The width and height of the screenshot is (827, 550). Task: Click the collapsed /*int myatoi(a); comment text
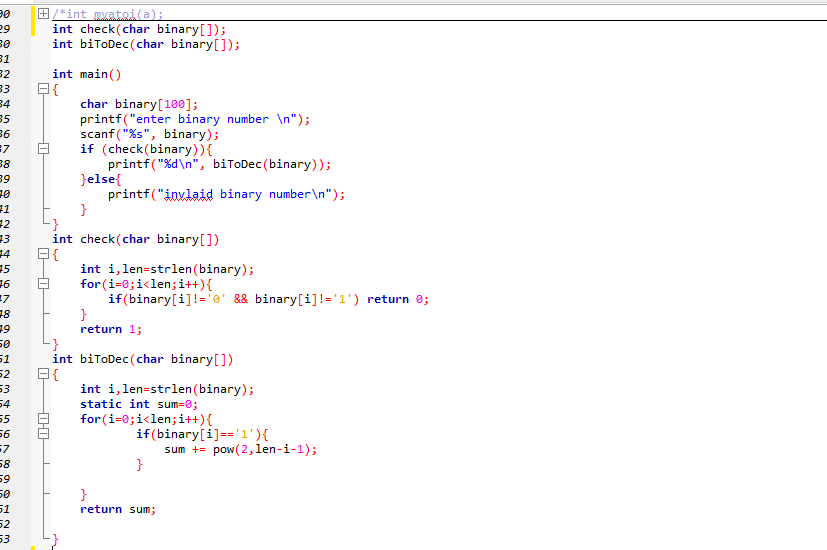[x=108, y=14]
